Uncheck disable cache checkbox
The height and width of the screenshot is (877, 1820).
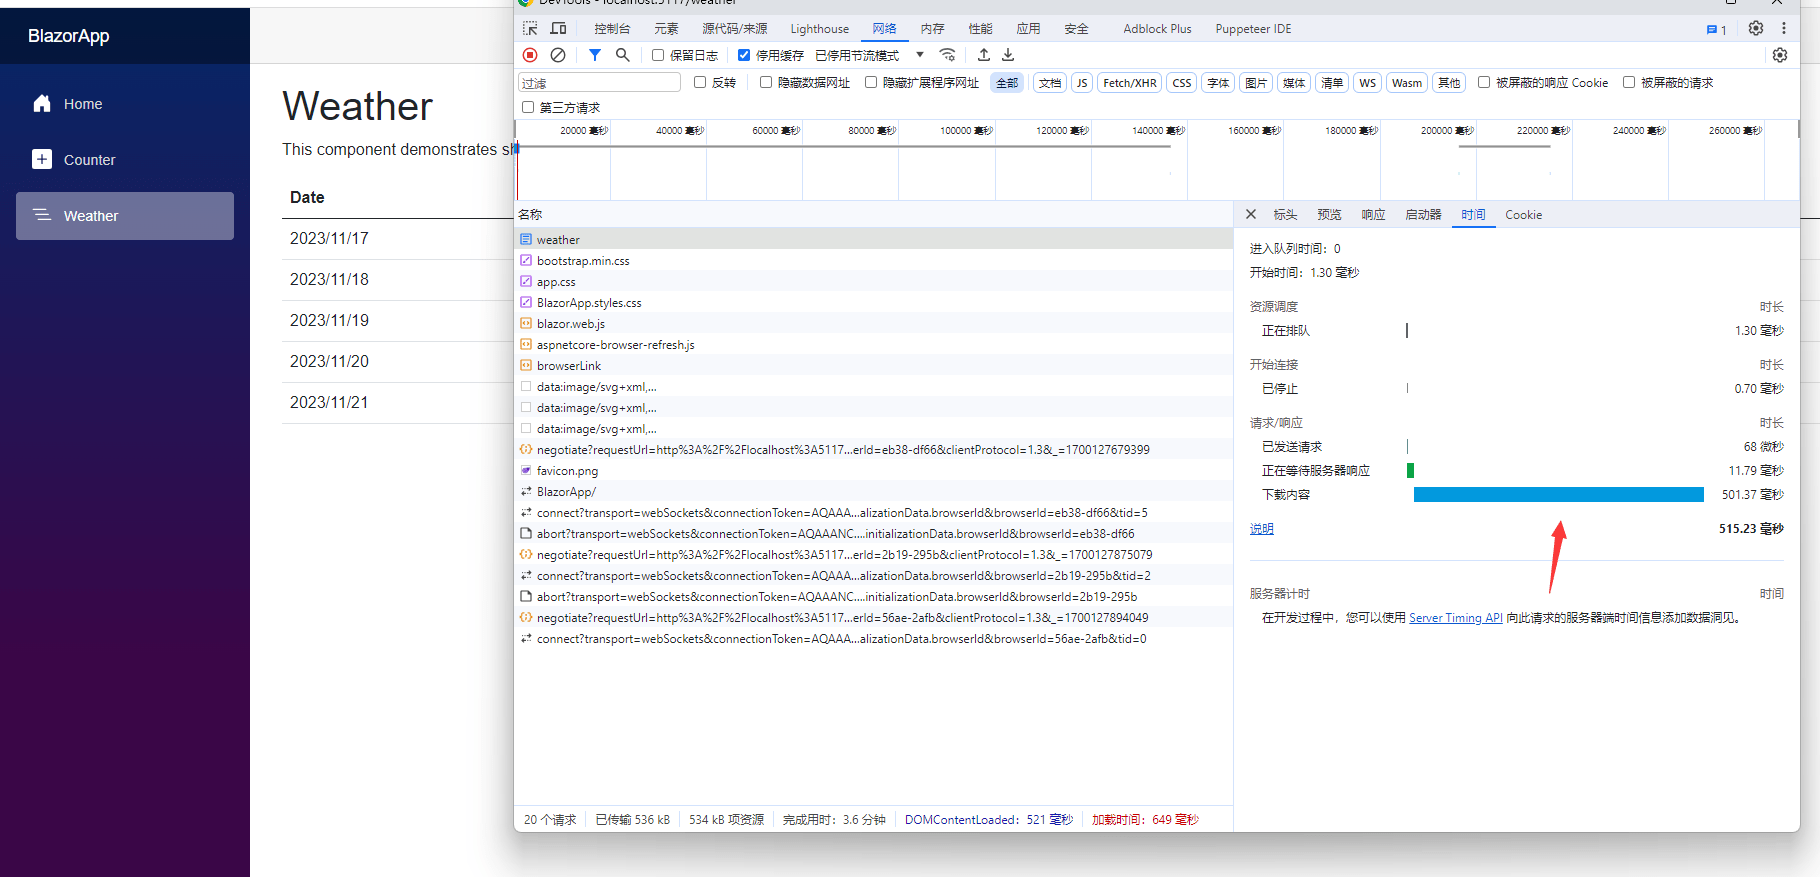click(744, 55)
